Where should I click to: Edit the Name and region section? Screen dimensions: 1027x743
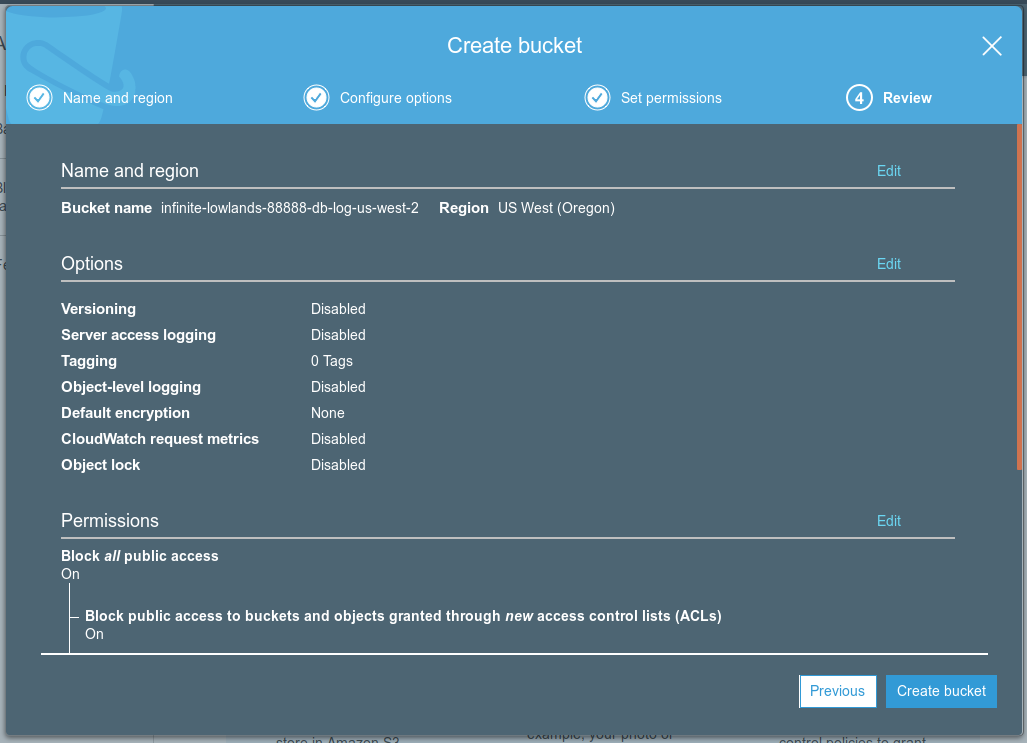pyautogui.click(x=889, y=171)
